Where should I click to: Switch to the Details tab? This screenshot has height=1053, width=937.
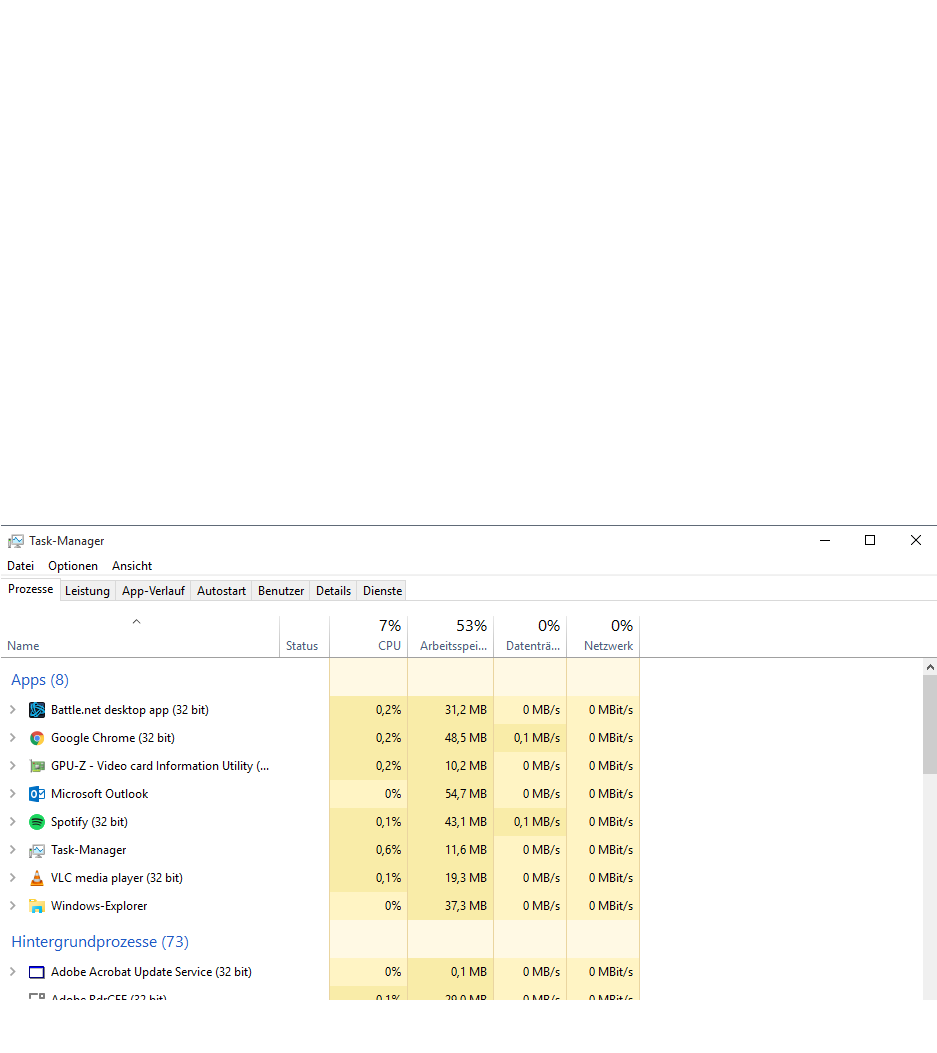(333, 591)
